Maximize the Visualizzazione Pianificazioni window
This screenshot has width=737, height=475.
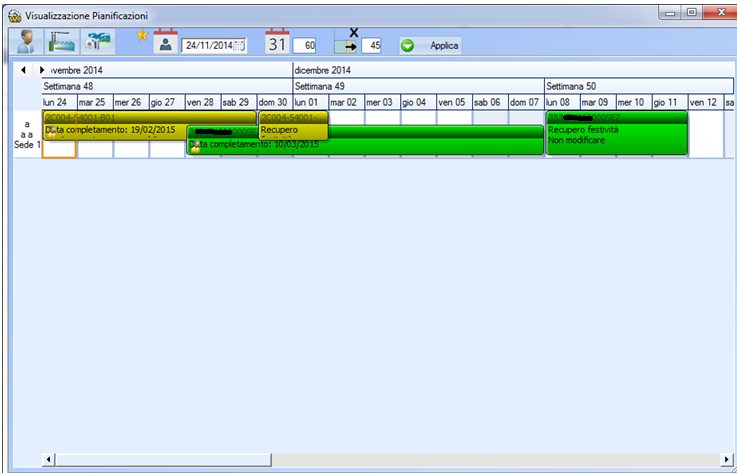[692, 12]
